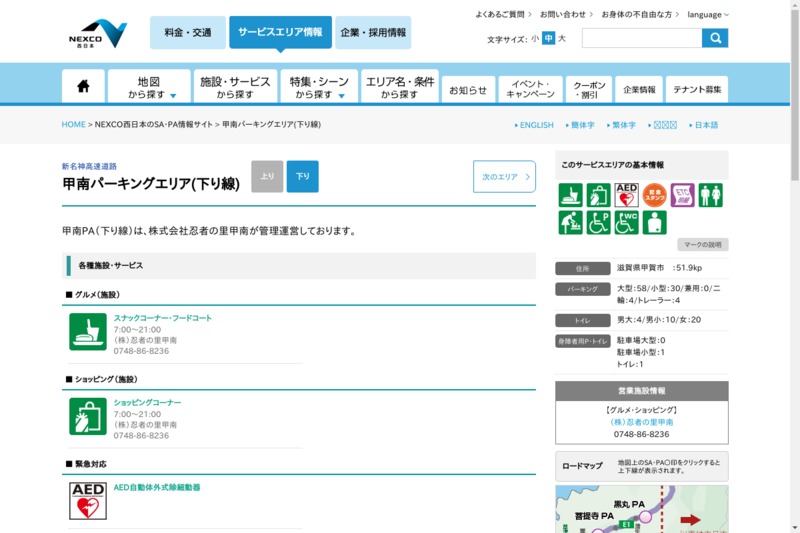The width and height of the screenshot is (800, 533).
Task: Click the orange stamp icon in basic info
Action: (x=655, y=194)
